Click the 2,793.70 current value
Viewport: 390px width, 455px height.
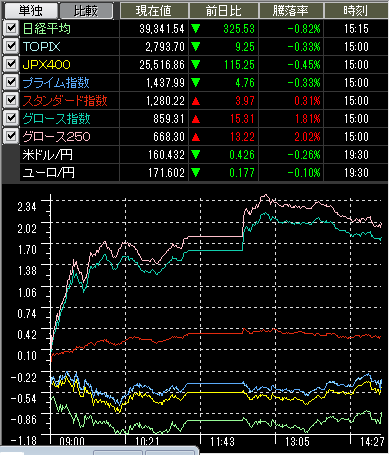[165, 47]
